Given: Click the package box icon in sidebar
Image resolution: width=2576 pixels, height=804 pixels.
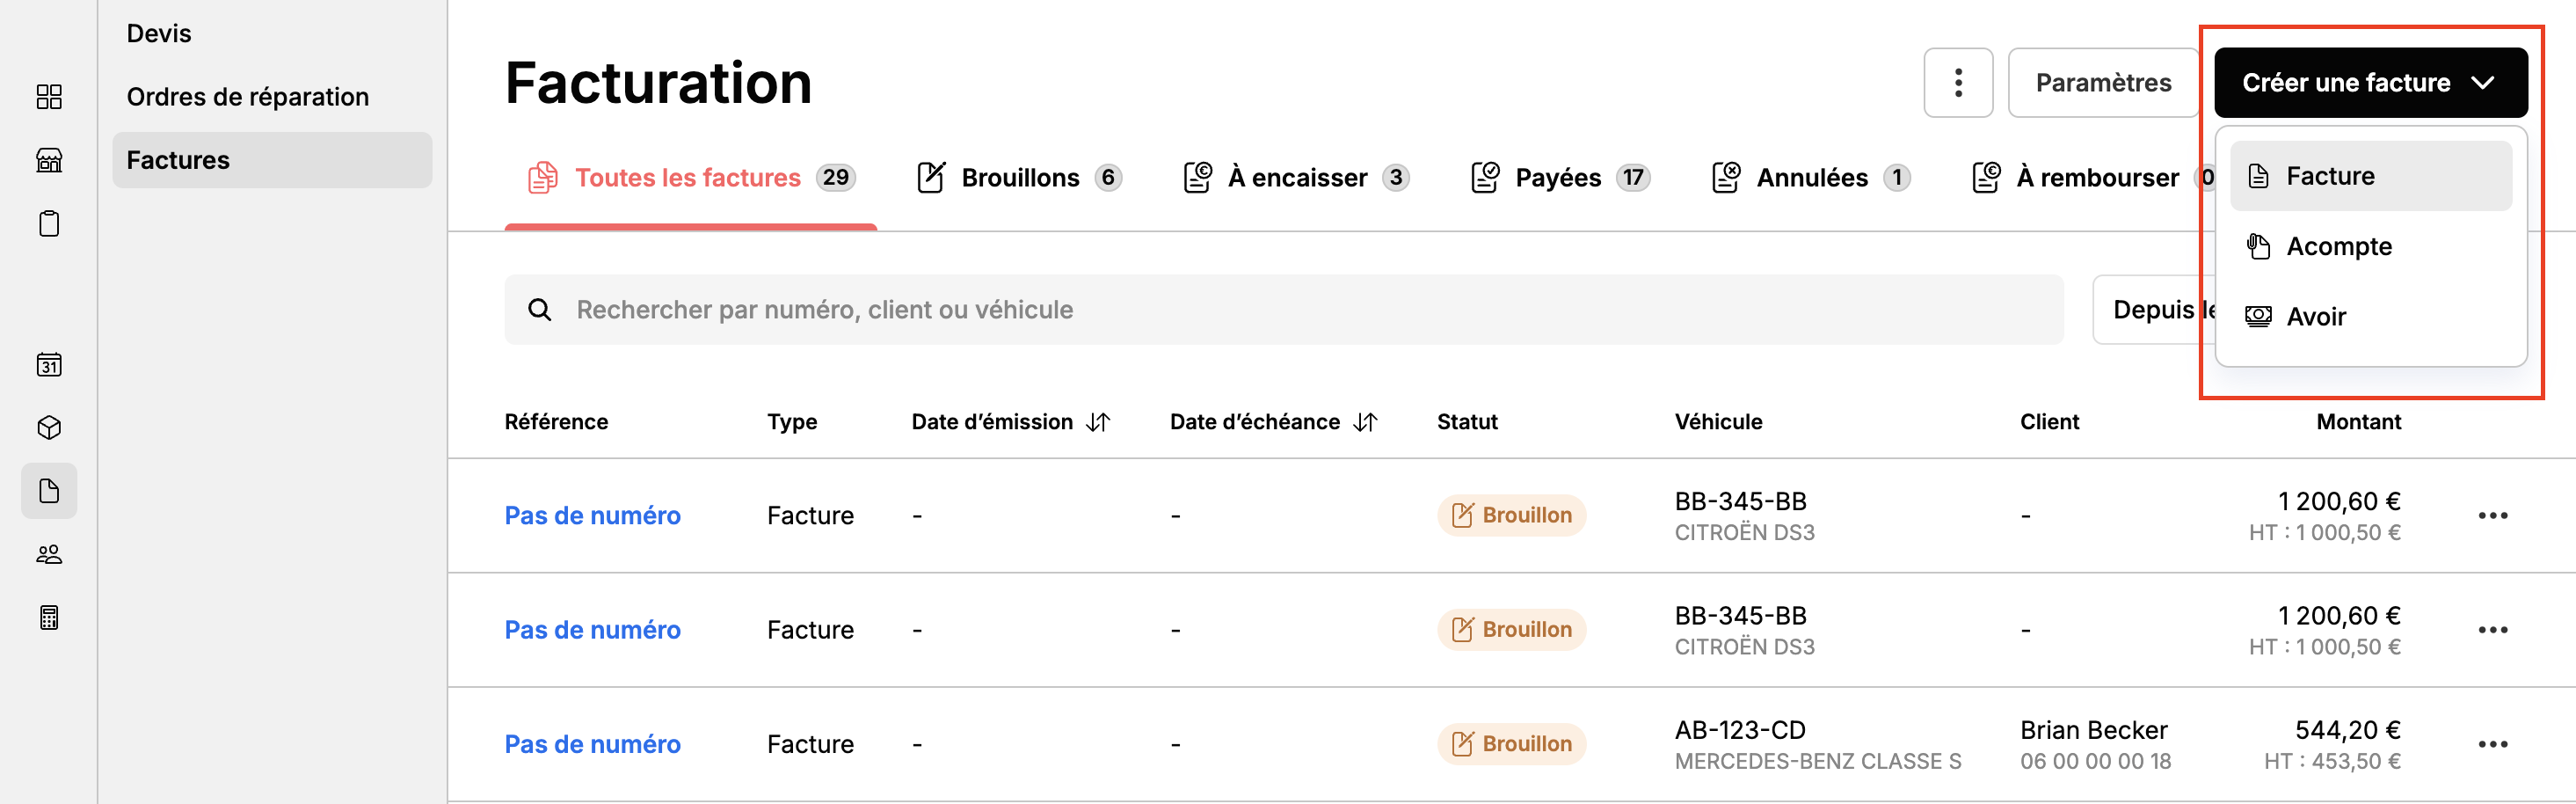Looking at the screenshot, I should (x=49, y=428).
